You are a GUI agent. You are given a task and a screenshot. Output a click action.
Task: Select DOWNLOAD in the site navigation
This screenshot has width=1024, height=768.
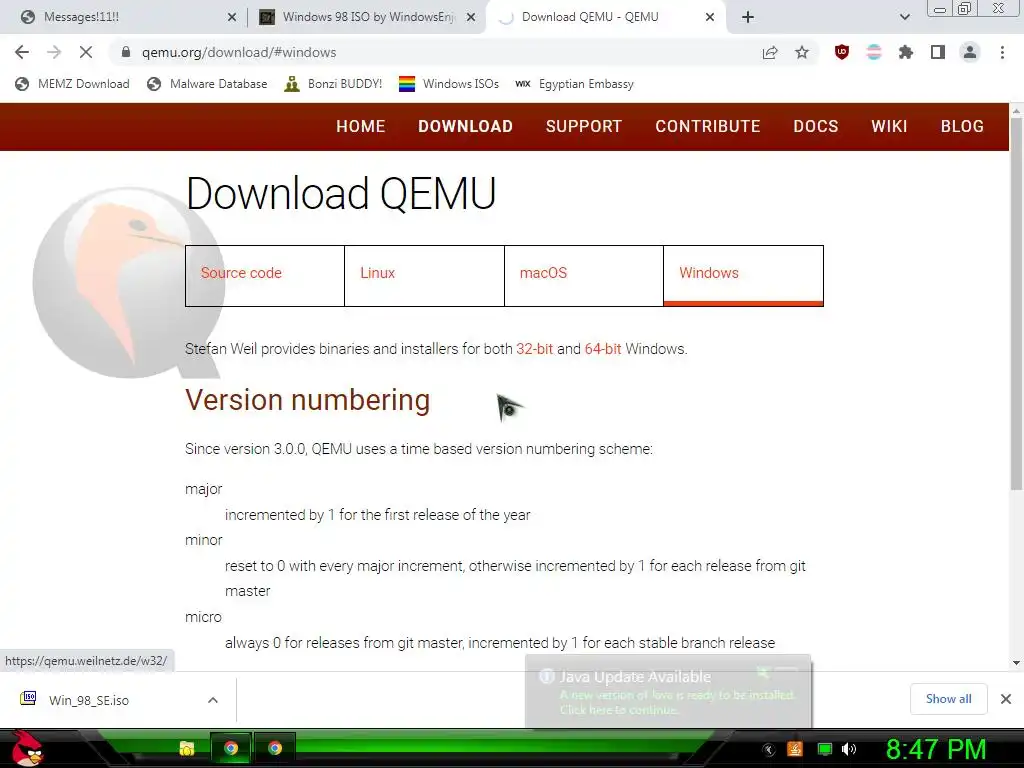point(466,127)
